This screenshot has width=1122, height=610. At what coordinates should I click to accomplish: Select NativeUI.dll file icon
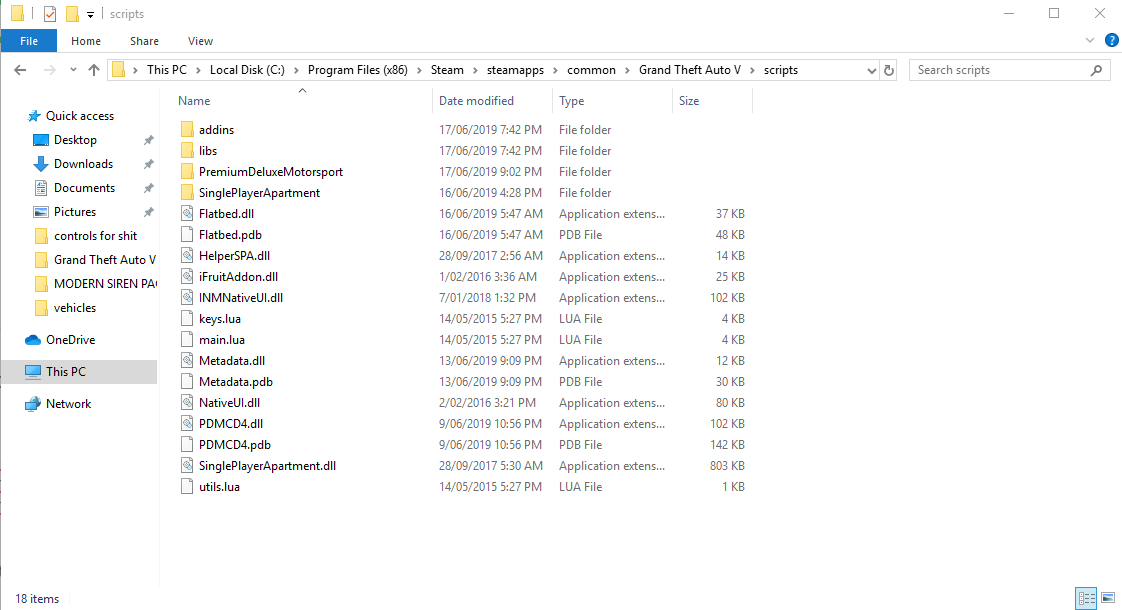187,403
